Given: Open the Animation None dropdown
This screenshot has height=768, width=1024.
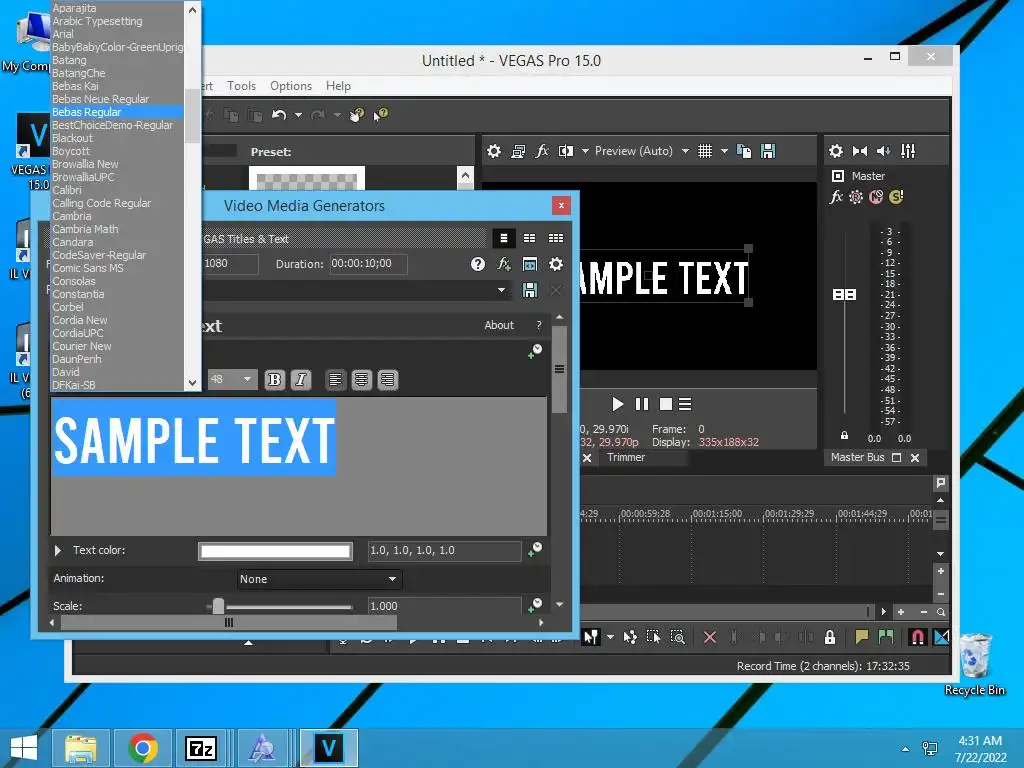Looking at the screenshot, I should click(x=319, y=579).
